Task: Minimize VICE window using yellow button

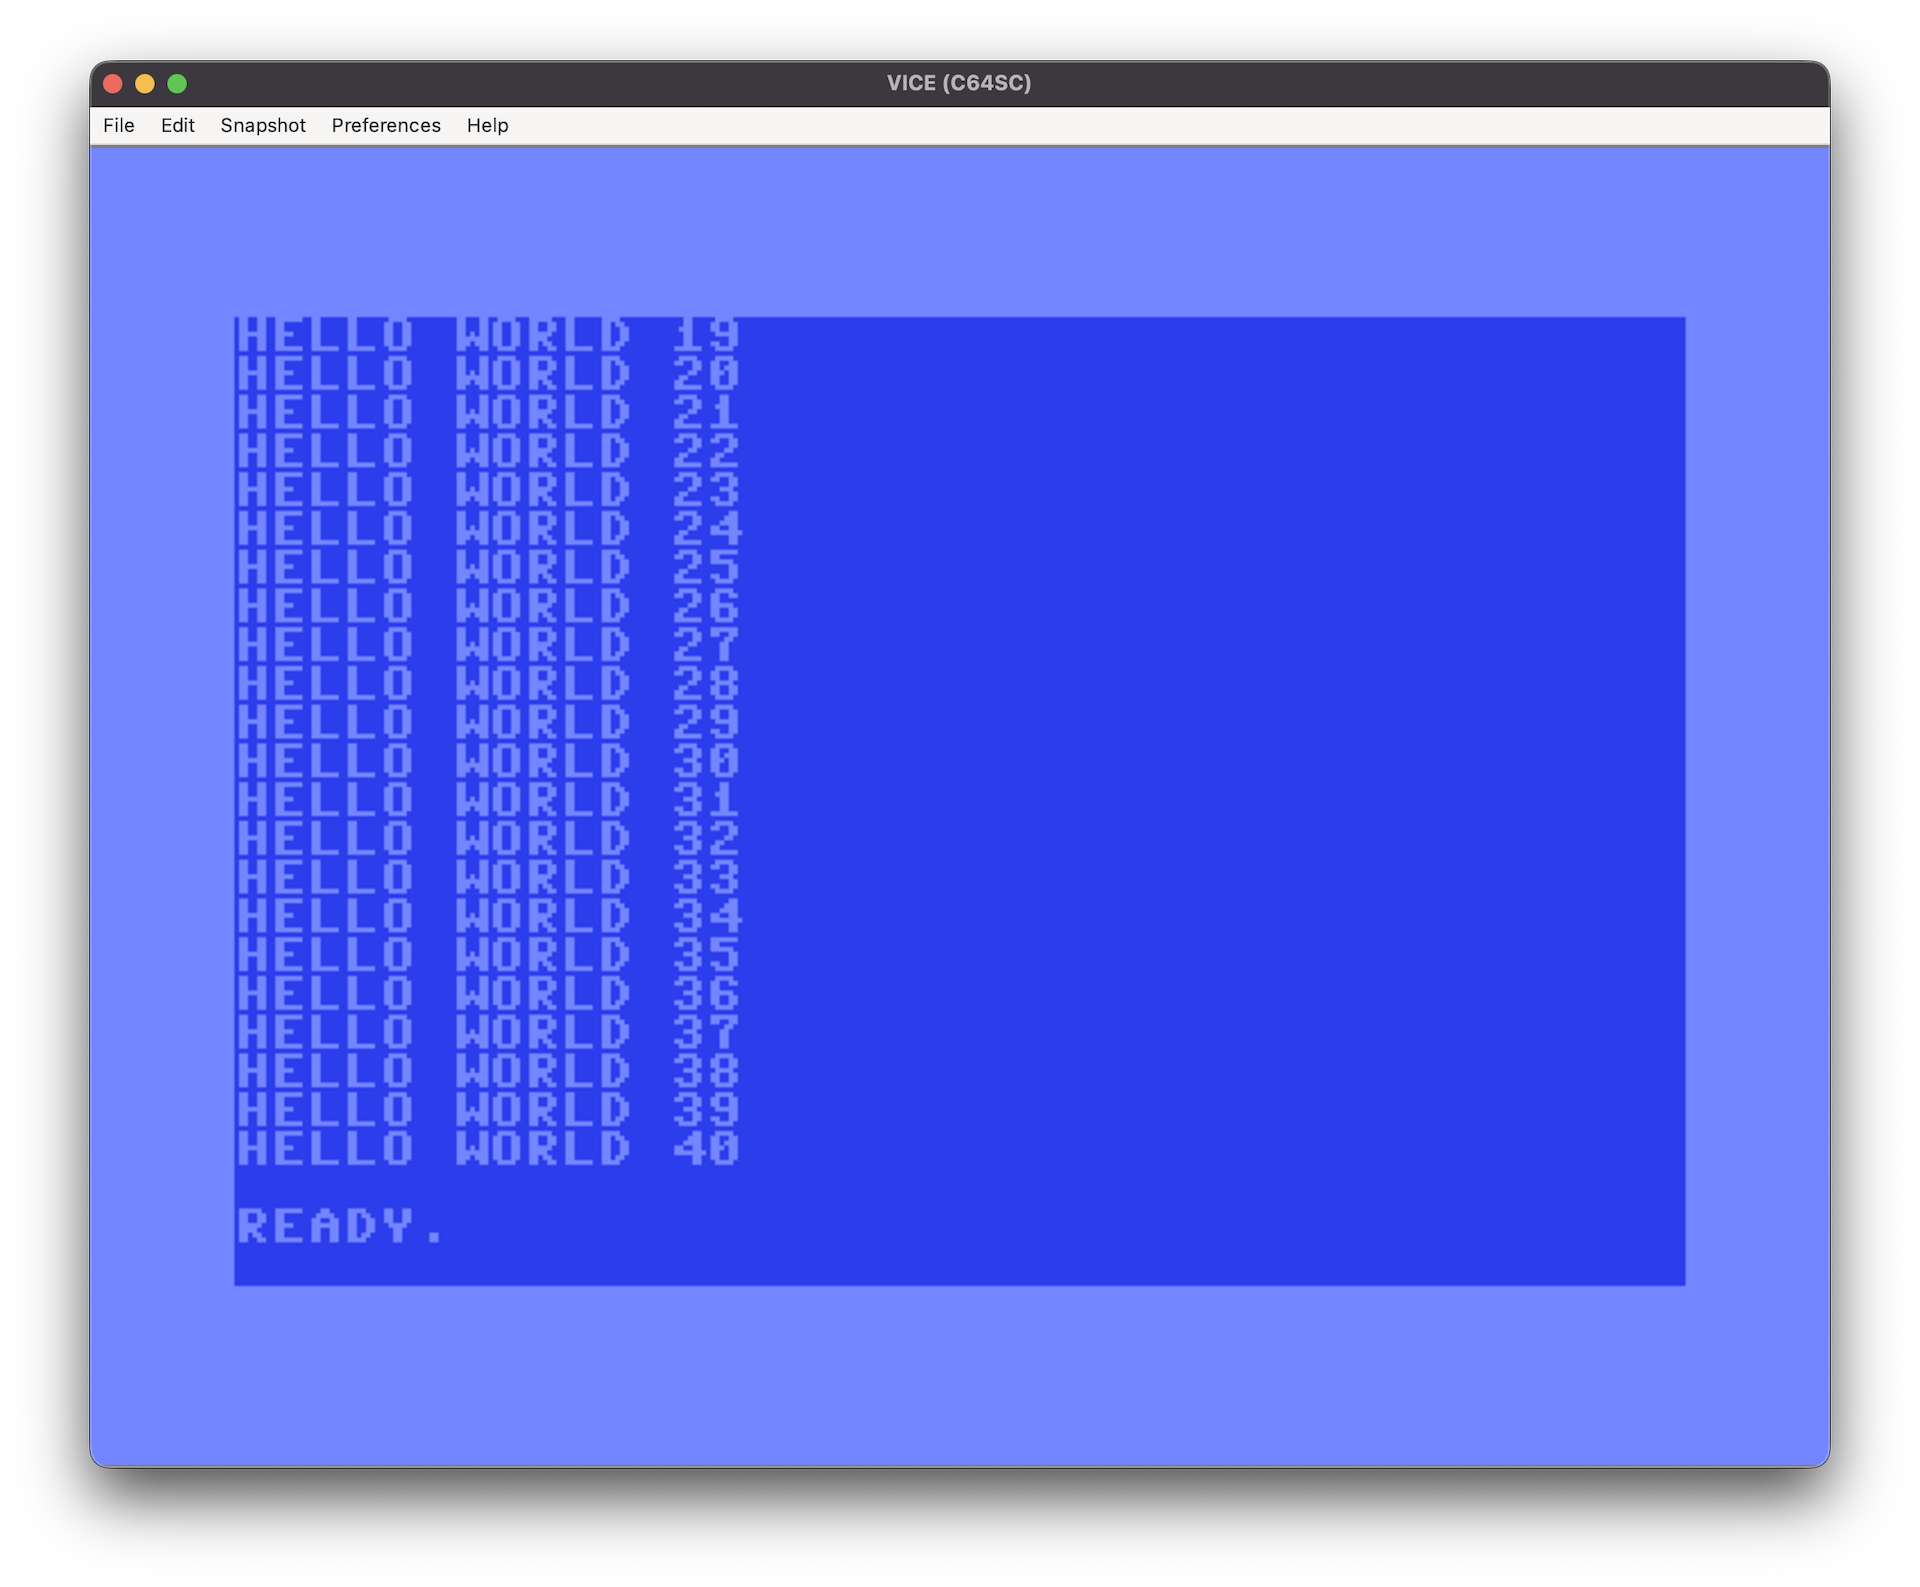Action: pyautogui.click(x=145, y=84)
